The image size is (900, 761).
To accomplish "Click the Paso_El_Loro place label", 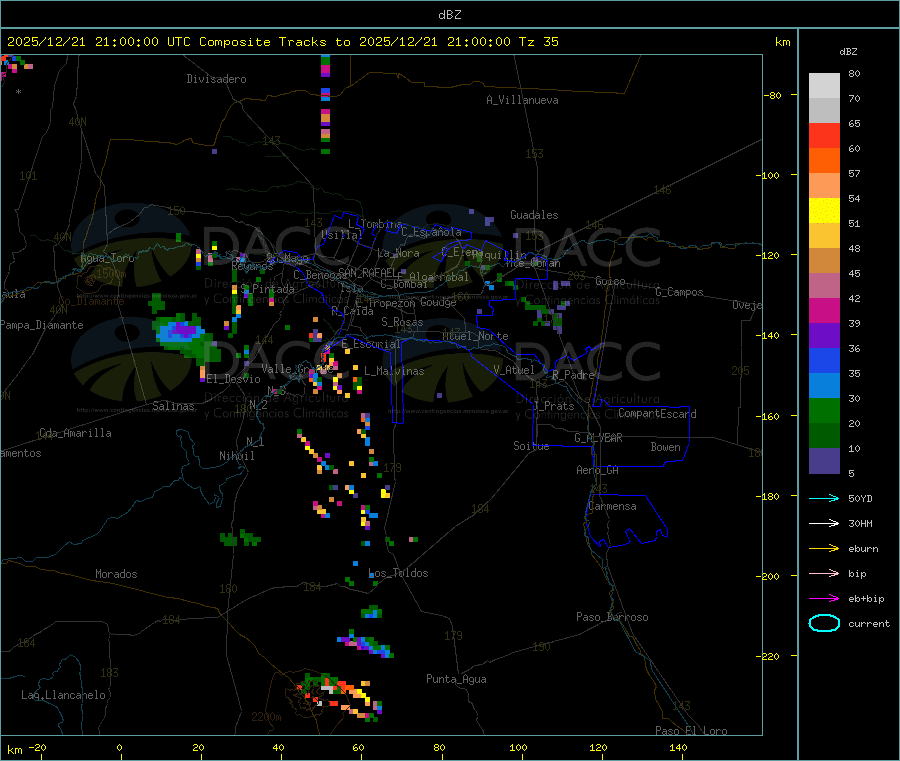I will pyautogui.click(x=691, y=731).
